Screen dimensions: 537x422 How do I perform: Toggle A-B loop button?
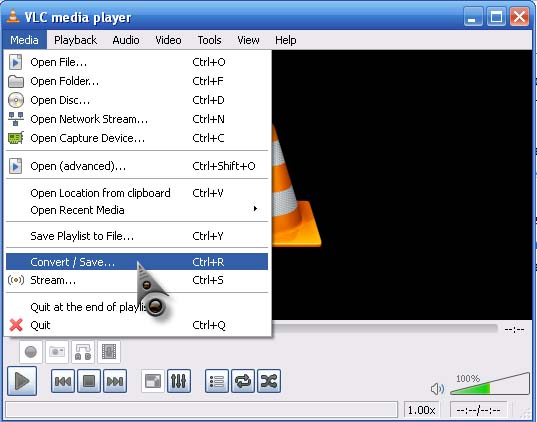point(83,352)
